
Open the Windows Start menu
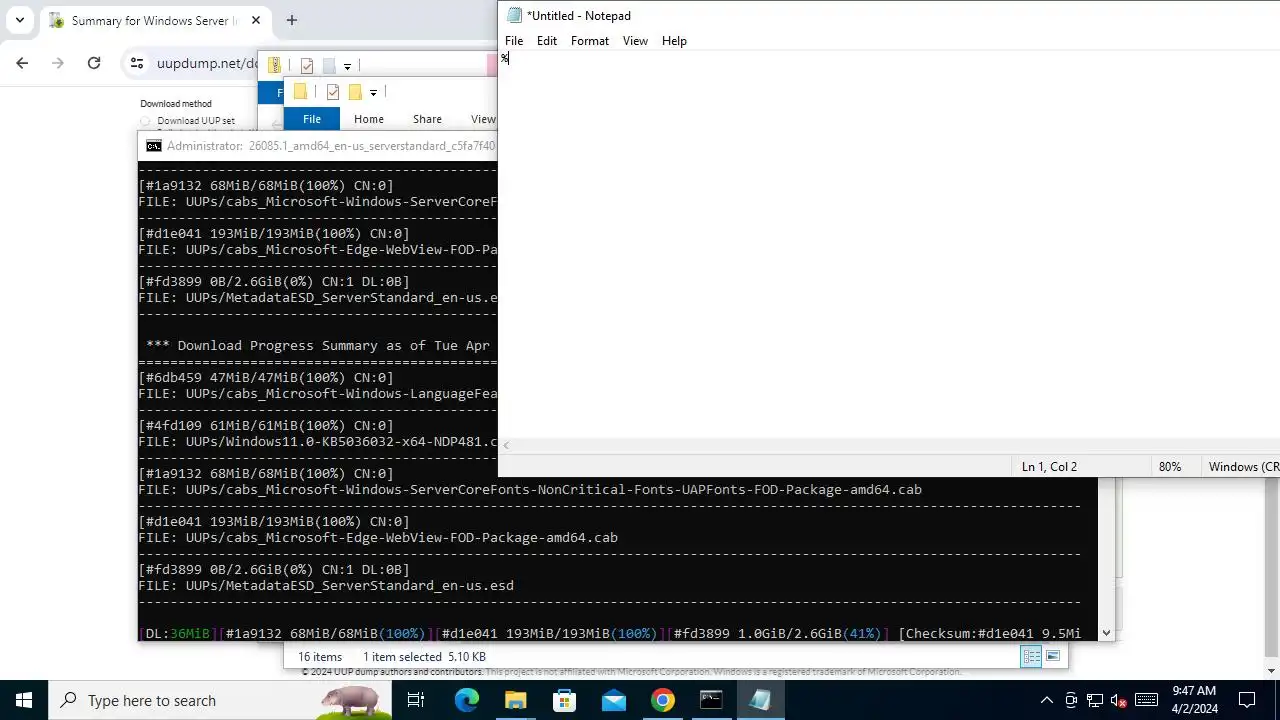[x=24, y=700]
